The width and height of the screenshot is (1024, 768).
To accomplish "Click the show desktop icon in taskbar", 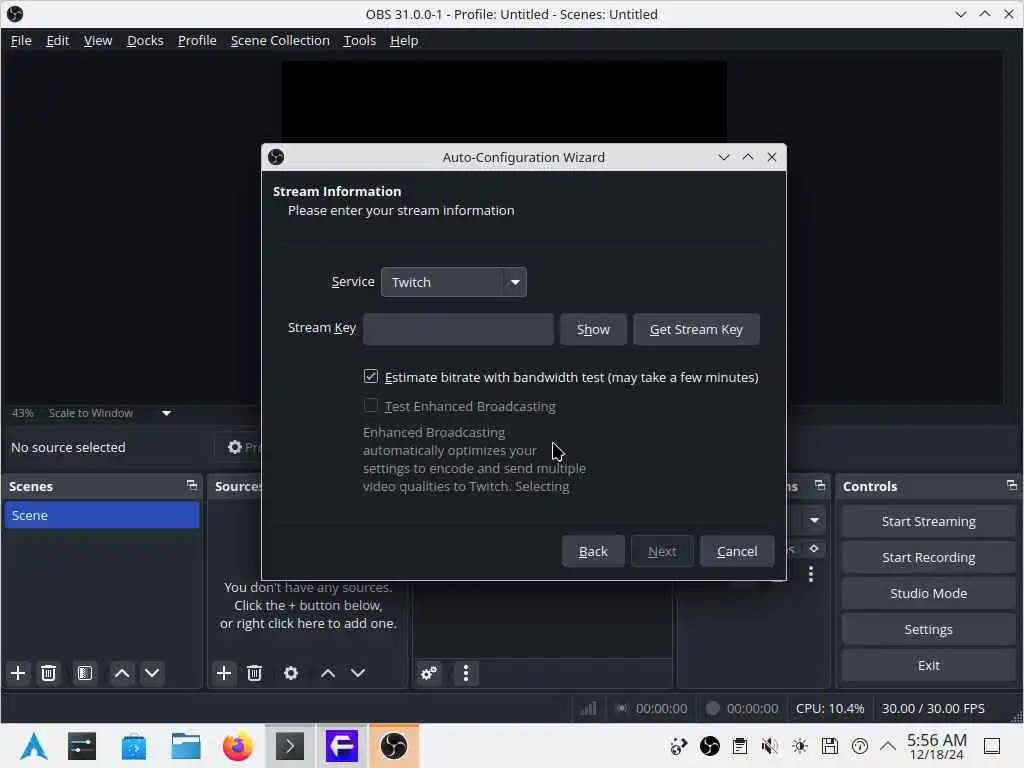I will [992, 746].
